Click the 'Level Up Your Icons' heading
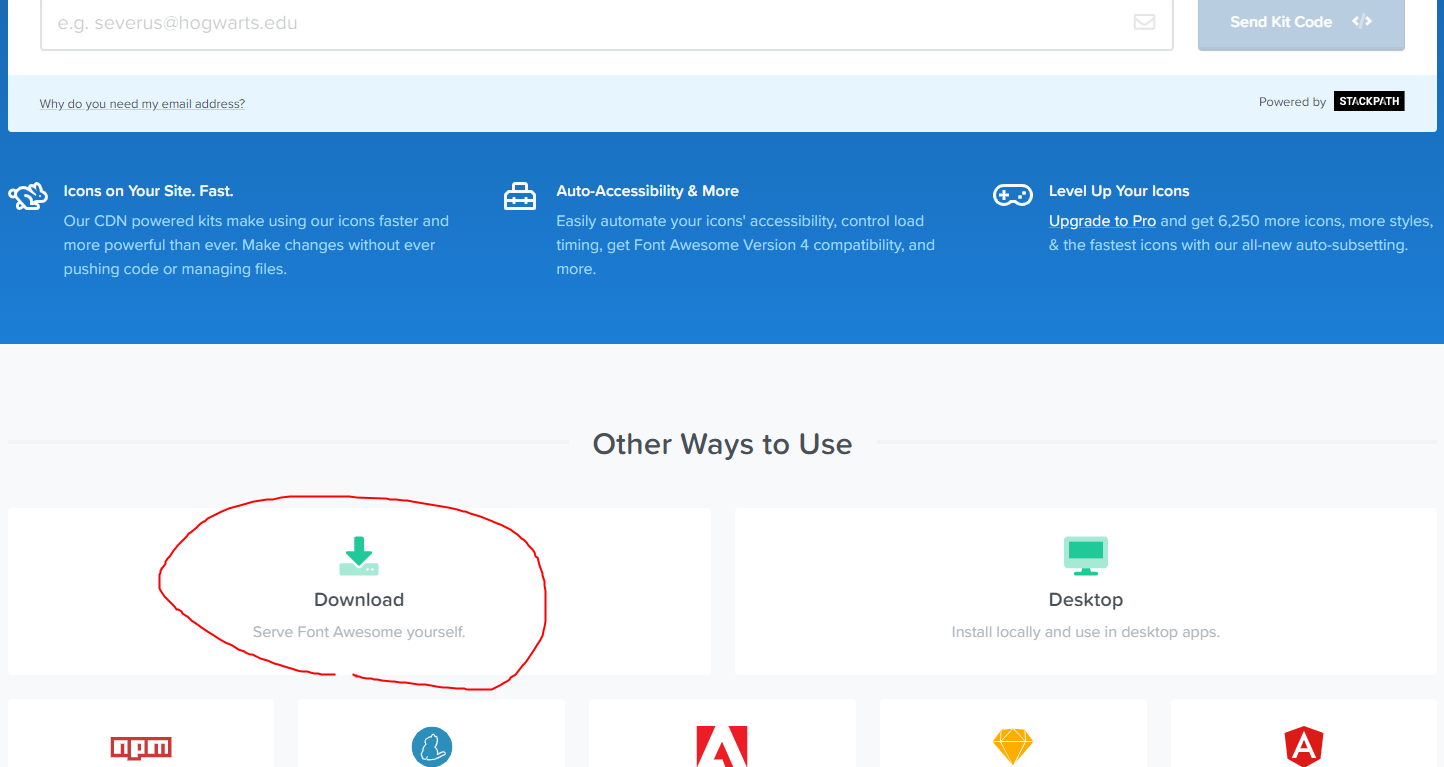This screenshot has width=1444, height=767. (1119, 191)
